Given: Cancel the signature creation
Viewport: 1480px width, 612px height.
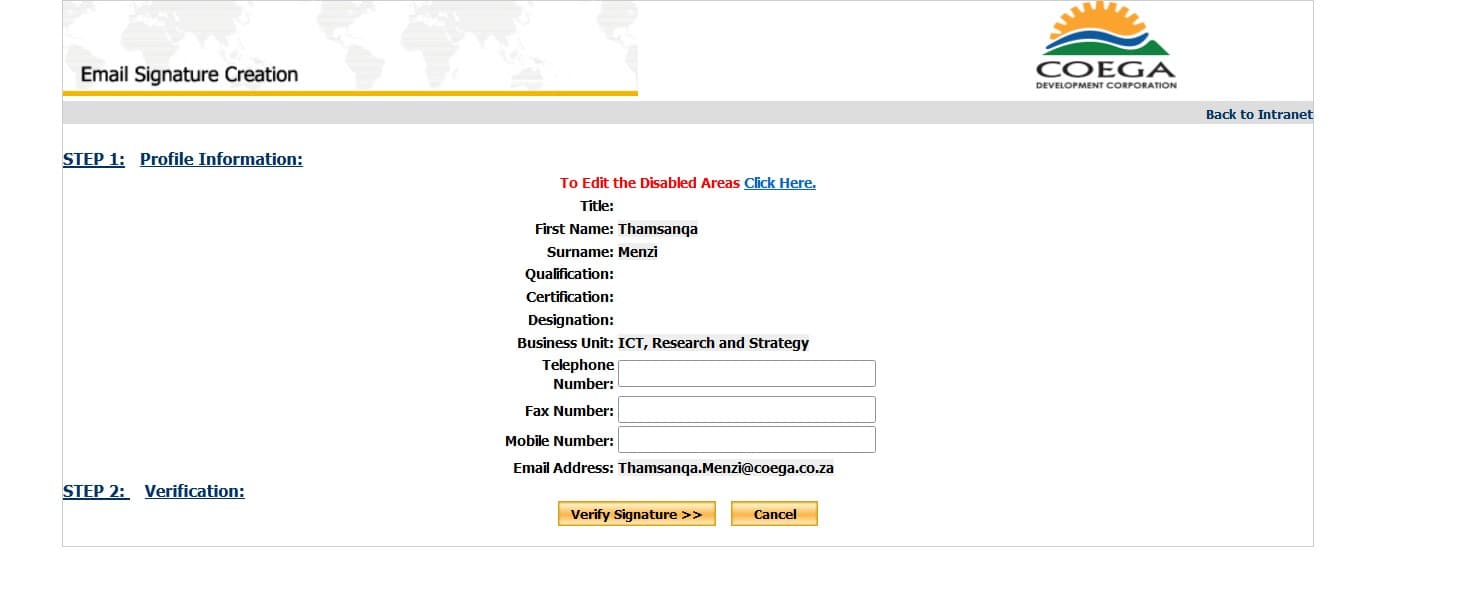Looking at the screenshot, I should [775, 514].
